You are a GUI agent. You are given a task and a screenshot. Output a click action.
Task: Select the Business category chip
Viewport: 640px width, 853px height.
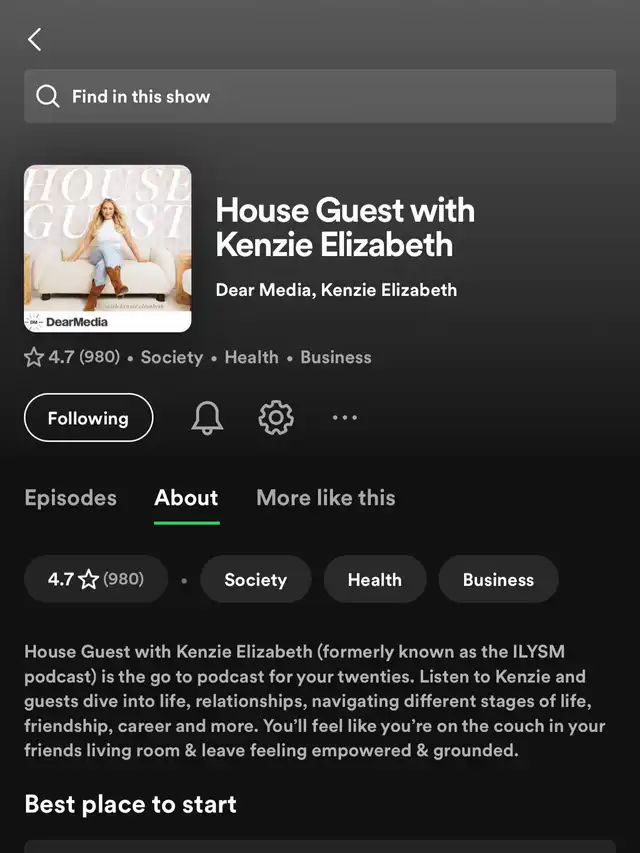499,579
